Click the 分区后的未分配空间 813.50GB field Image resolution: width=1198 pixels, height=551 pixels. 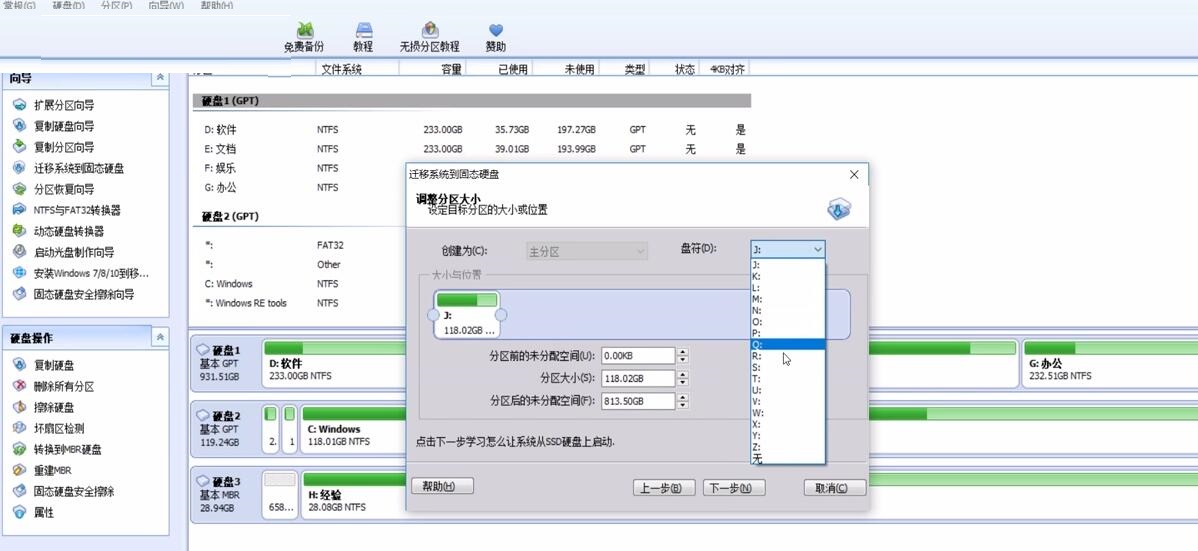tap(638, 401)
